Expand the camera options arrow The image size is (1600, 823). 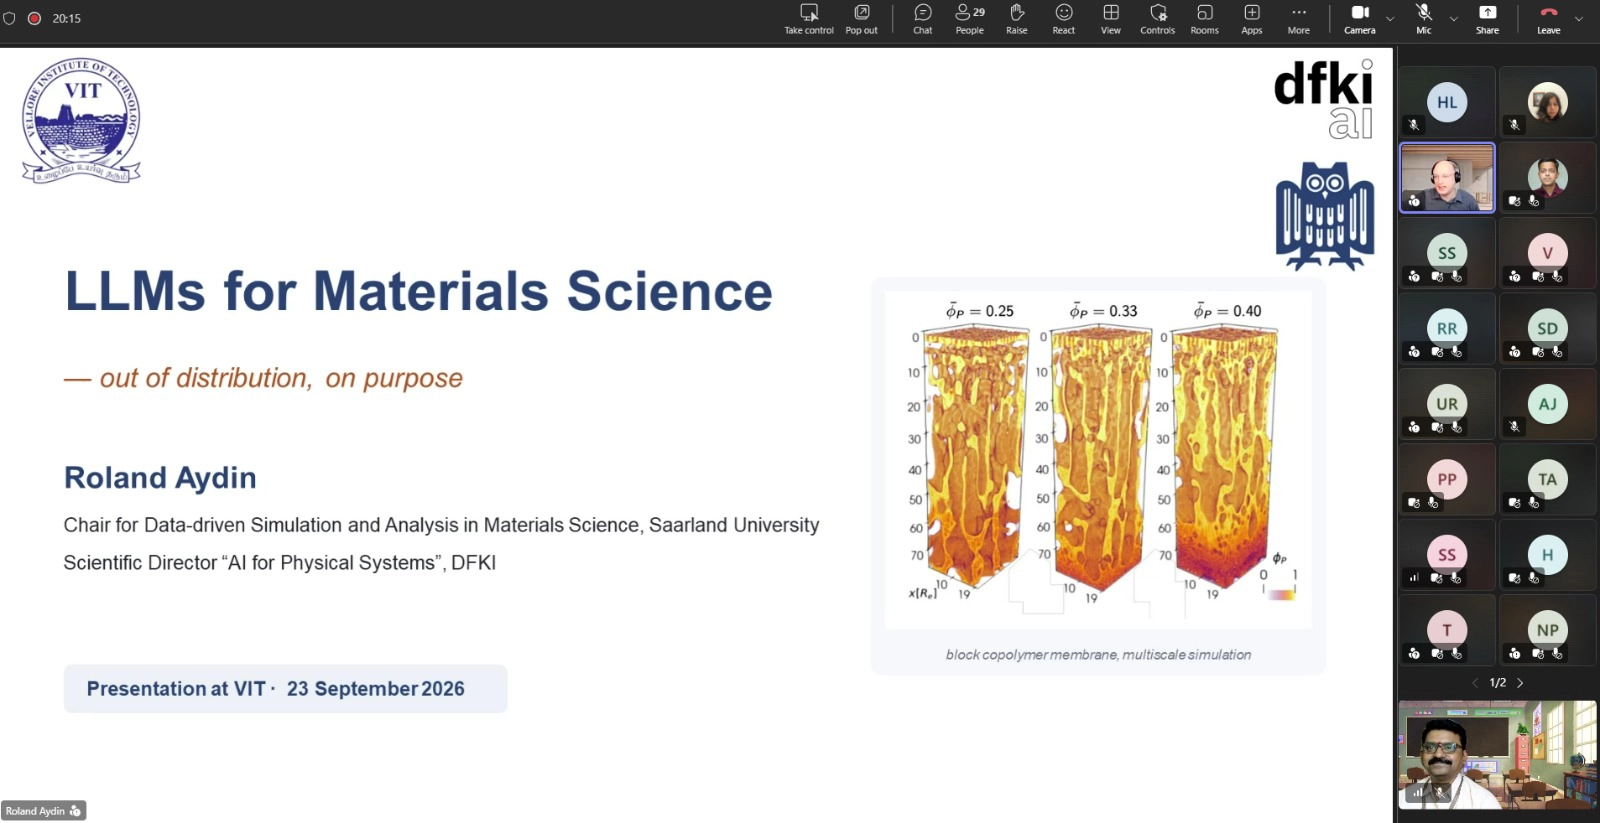(1390, 19)
